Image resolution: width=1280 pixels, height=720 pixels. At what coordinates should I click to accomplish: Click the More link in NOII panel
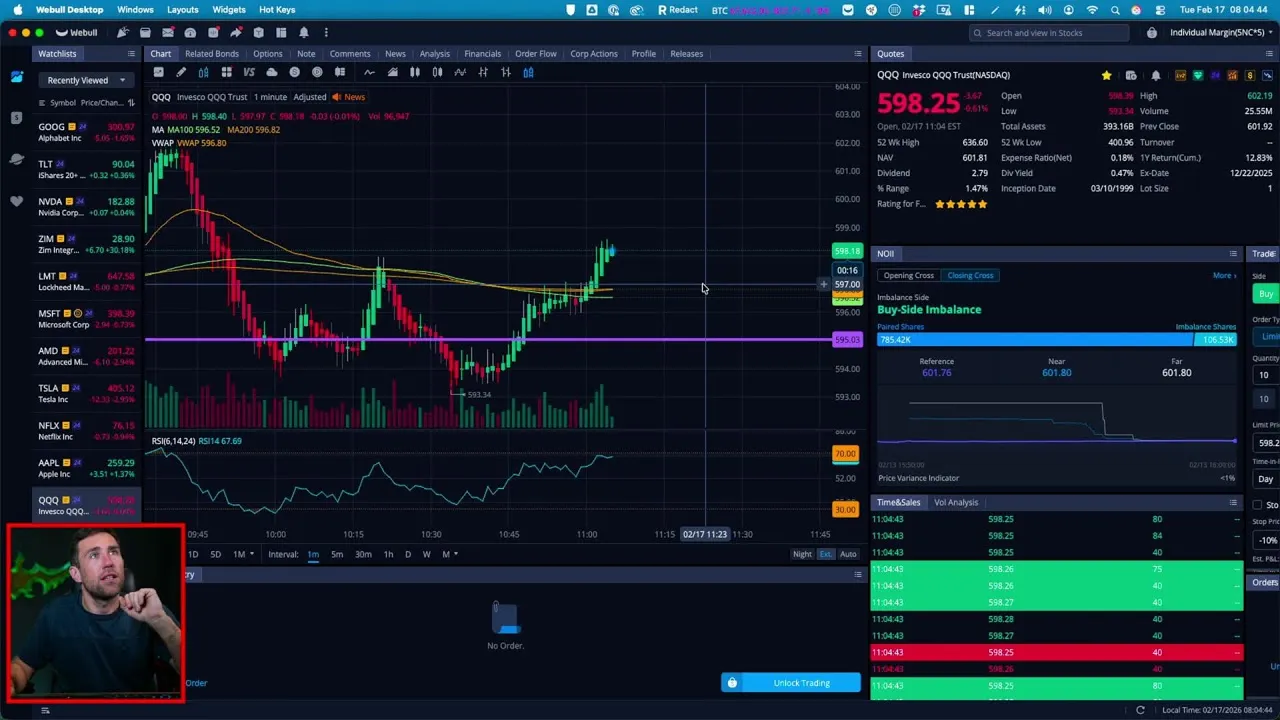coord(1224,275)
